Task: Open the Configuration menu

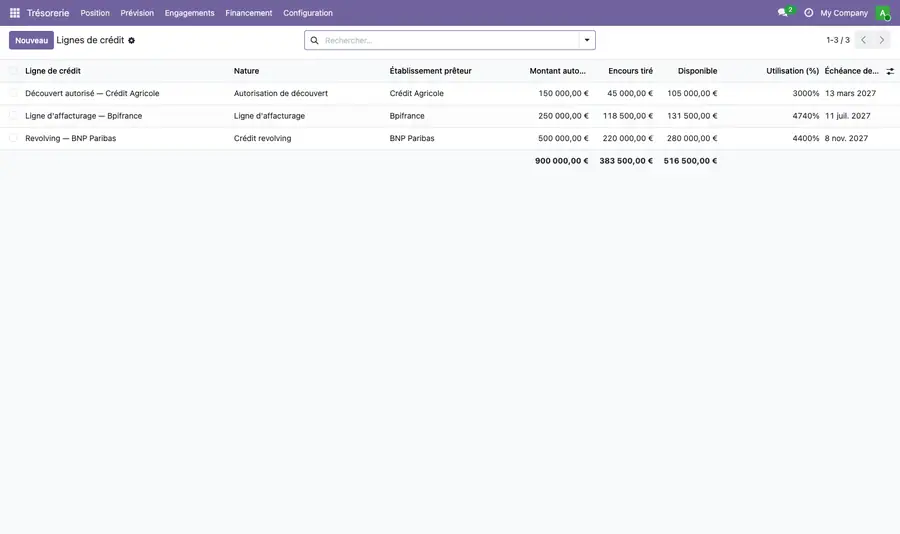Action: point(308,13)
